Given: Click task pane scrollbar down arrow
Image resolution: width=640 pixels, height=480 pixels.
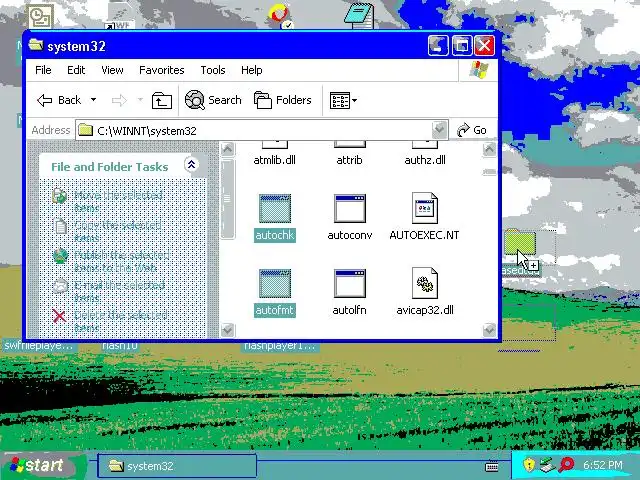Looking at the screenshot, I should (228, 330).
